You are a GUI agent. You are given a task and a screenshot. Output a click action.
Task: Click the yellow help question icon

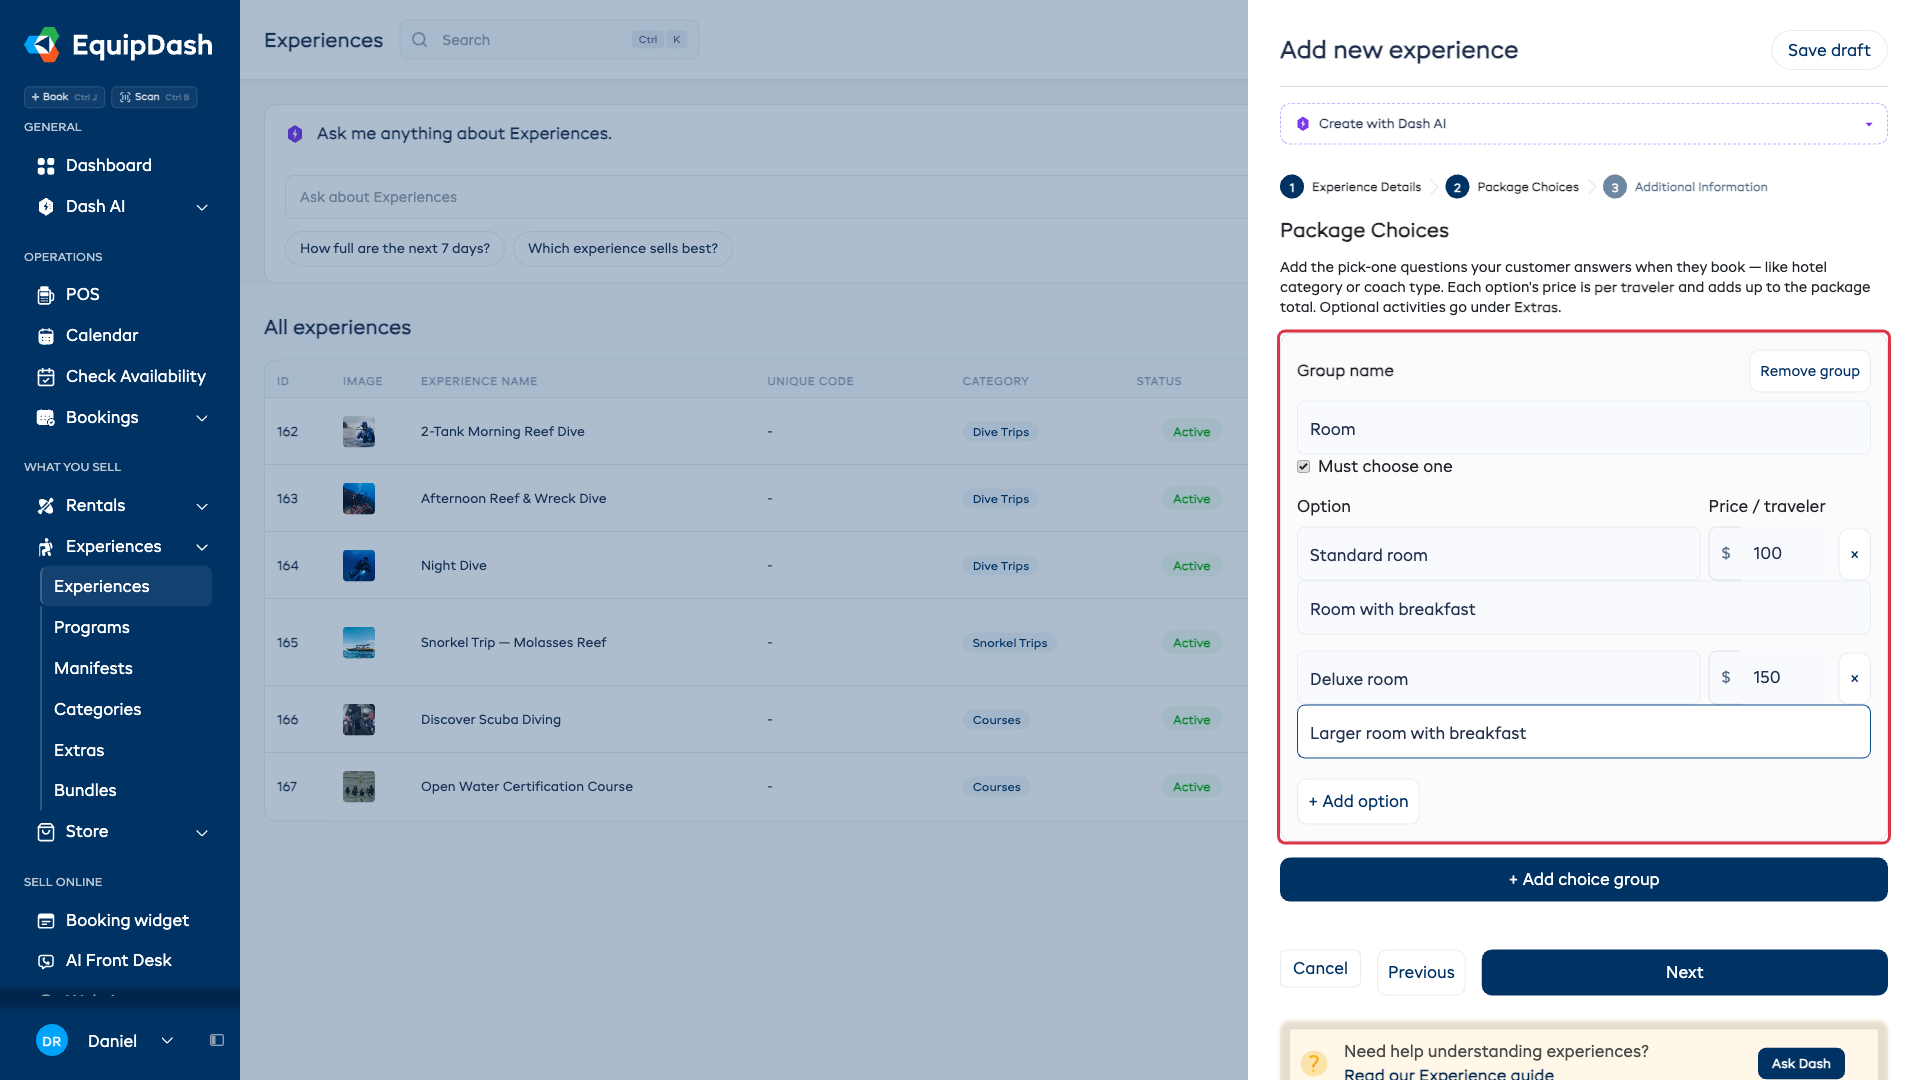click(x=1314, y=1063)
